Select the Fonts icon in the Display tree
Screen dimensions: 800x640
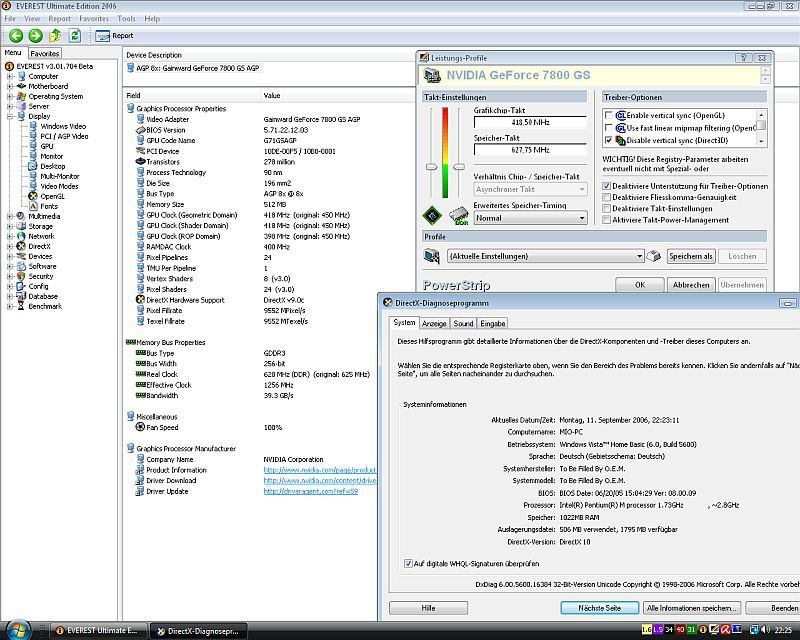[33, 206]
